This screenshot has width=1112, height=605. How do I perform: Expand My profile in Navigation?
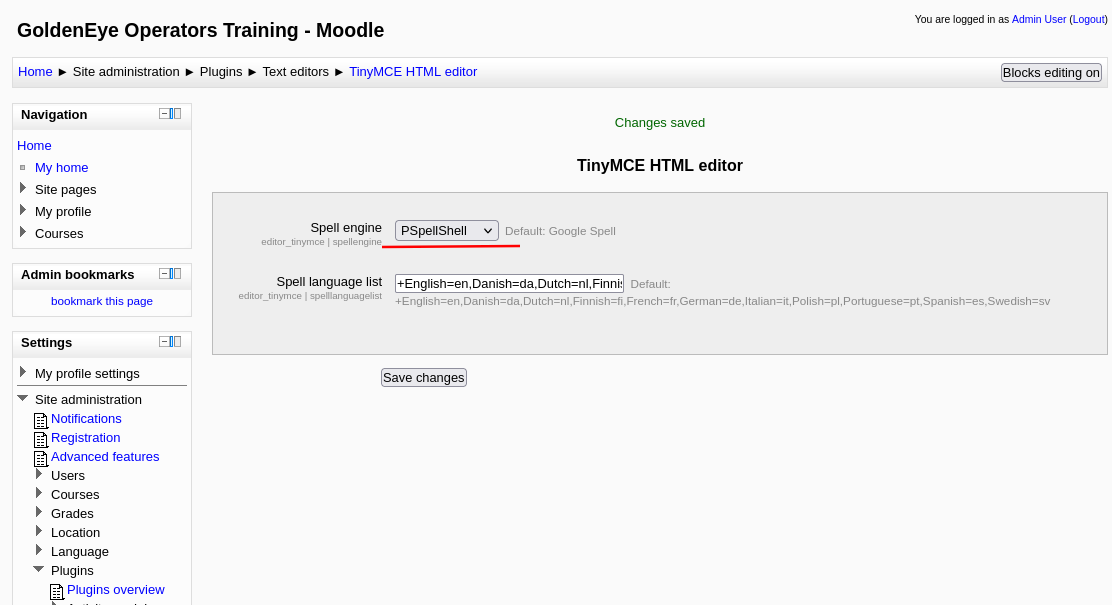pyautogui.click(x=23, y=210)
